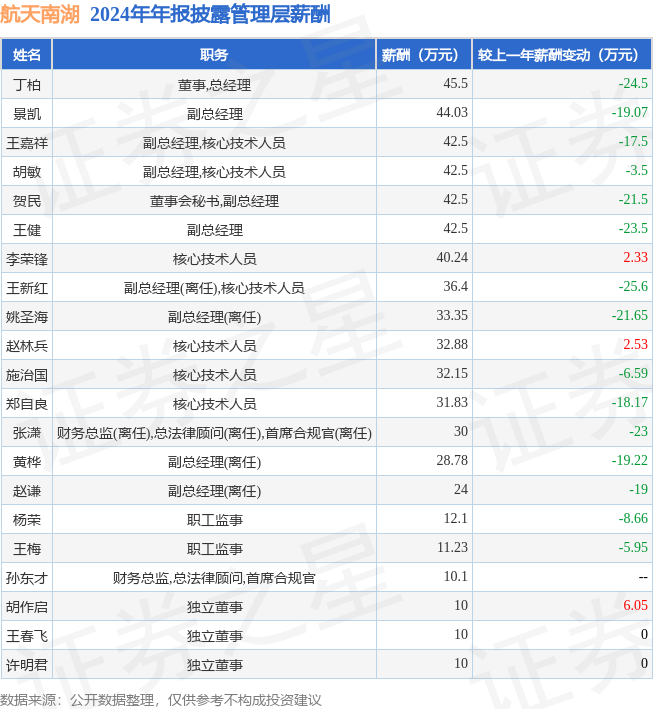Click the salary value 36.4
This screenshot has width=653, height=709.
(x=455, y=286)
